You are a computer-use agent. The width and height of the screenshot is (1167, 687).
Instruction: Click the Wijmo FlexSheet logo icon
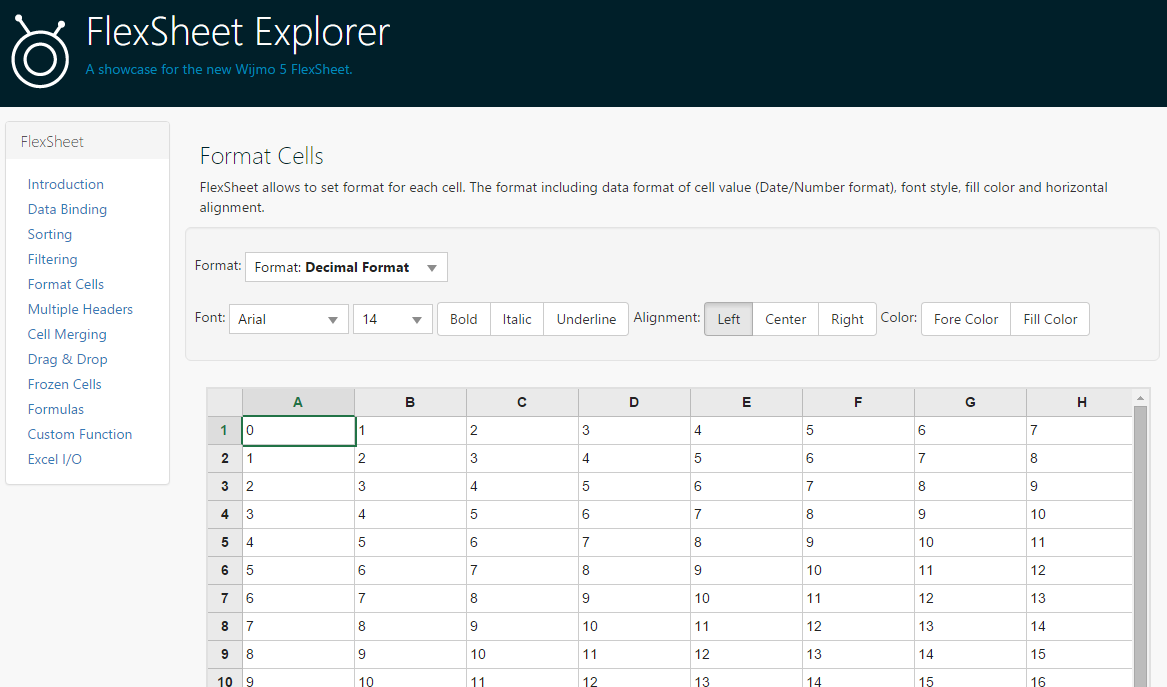[40, 51]
